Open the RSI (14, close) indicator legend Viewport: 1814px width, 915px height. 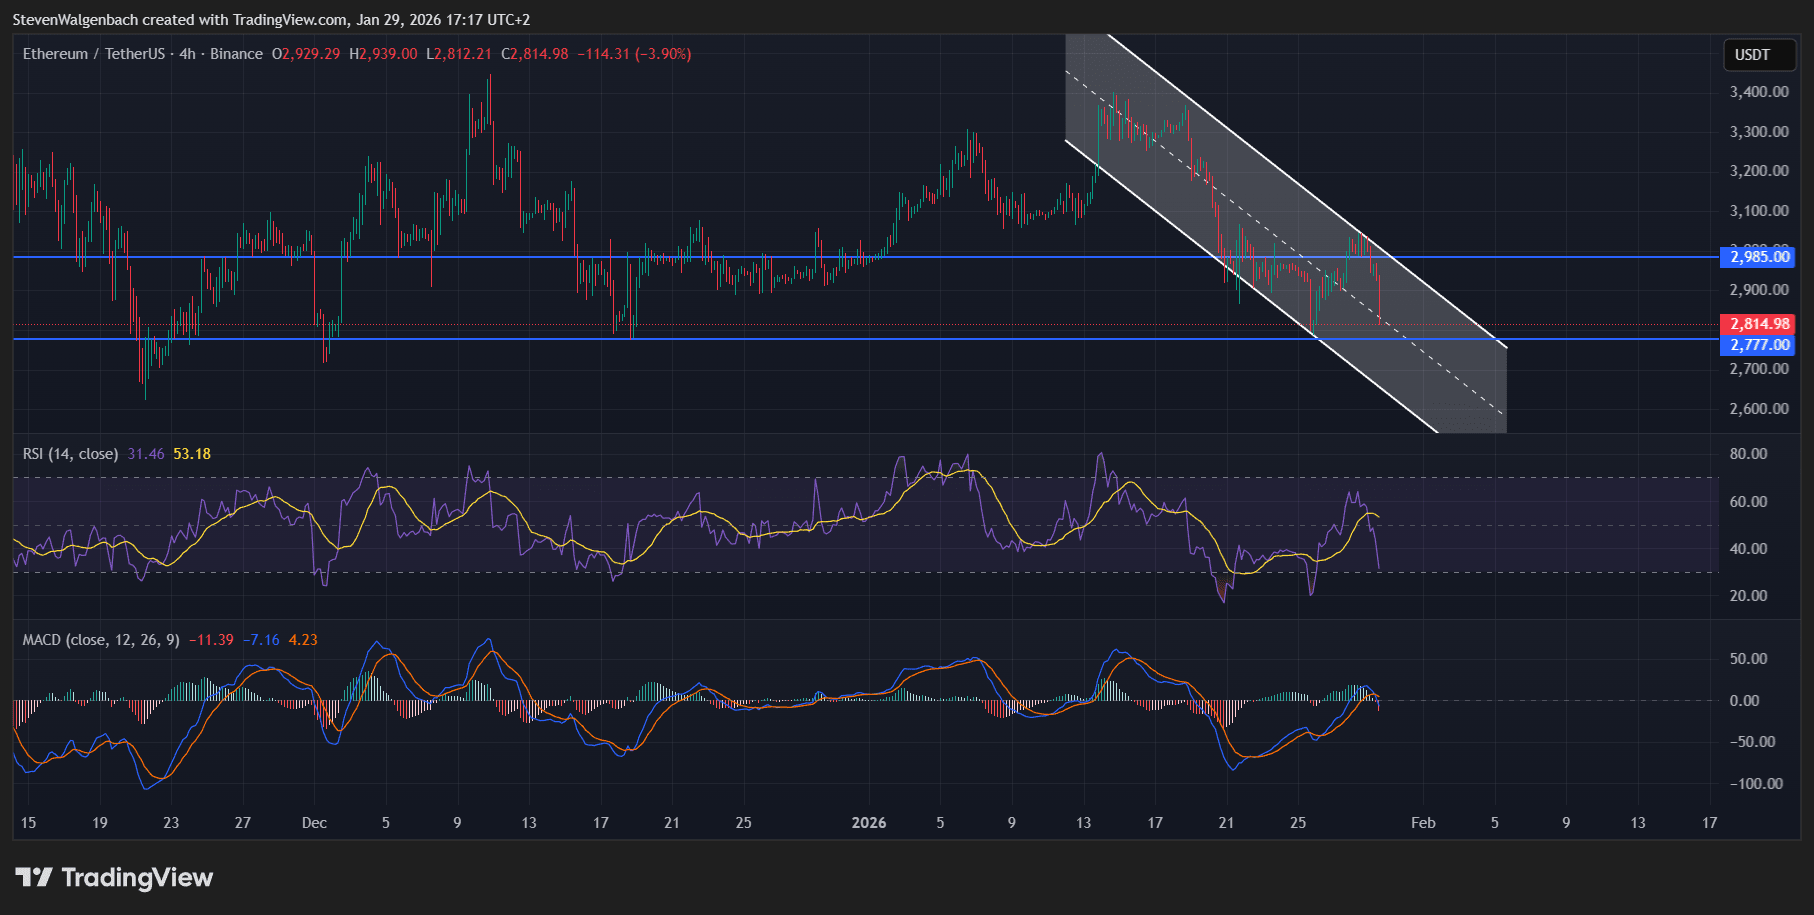coord(70,454)
